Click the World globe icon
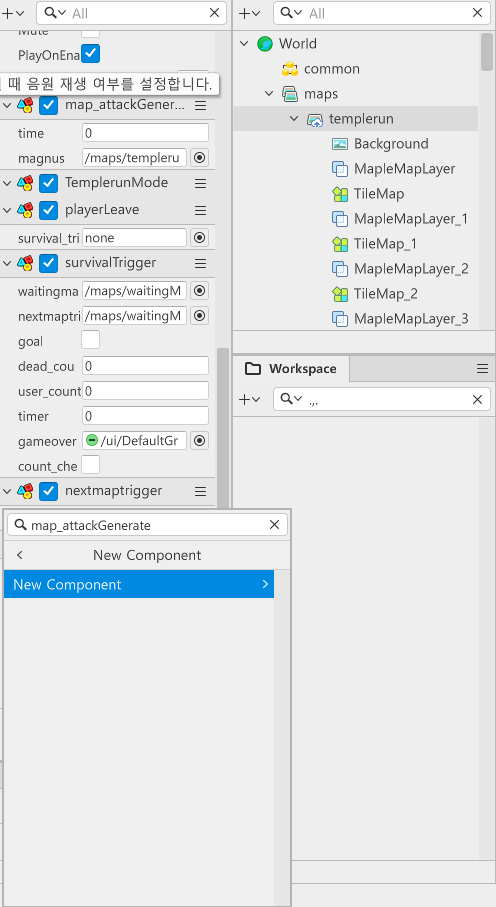Image resolution: width=496 pixels, height=907 pixels. [x=265, y=43]
